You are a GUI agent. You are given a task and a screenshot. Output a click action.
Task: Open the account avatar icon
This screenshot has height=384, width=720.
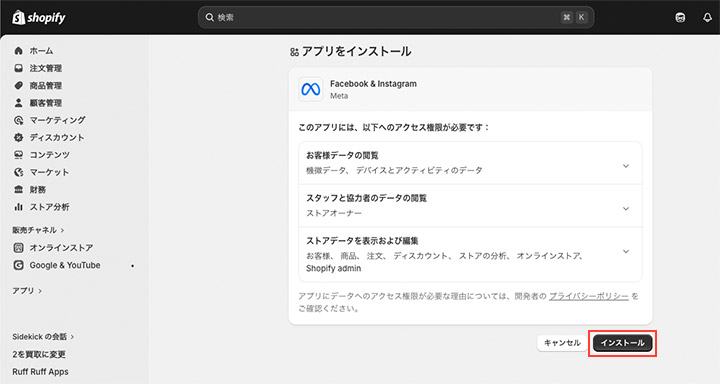tap(680, 17)
